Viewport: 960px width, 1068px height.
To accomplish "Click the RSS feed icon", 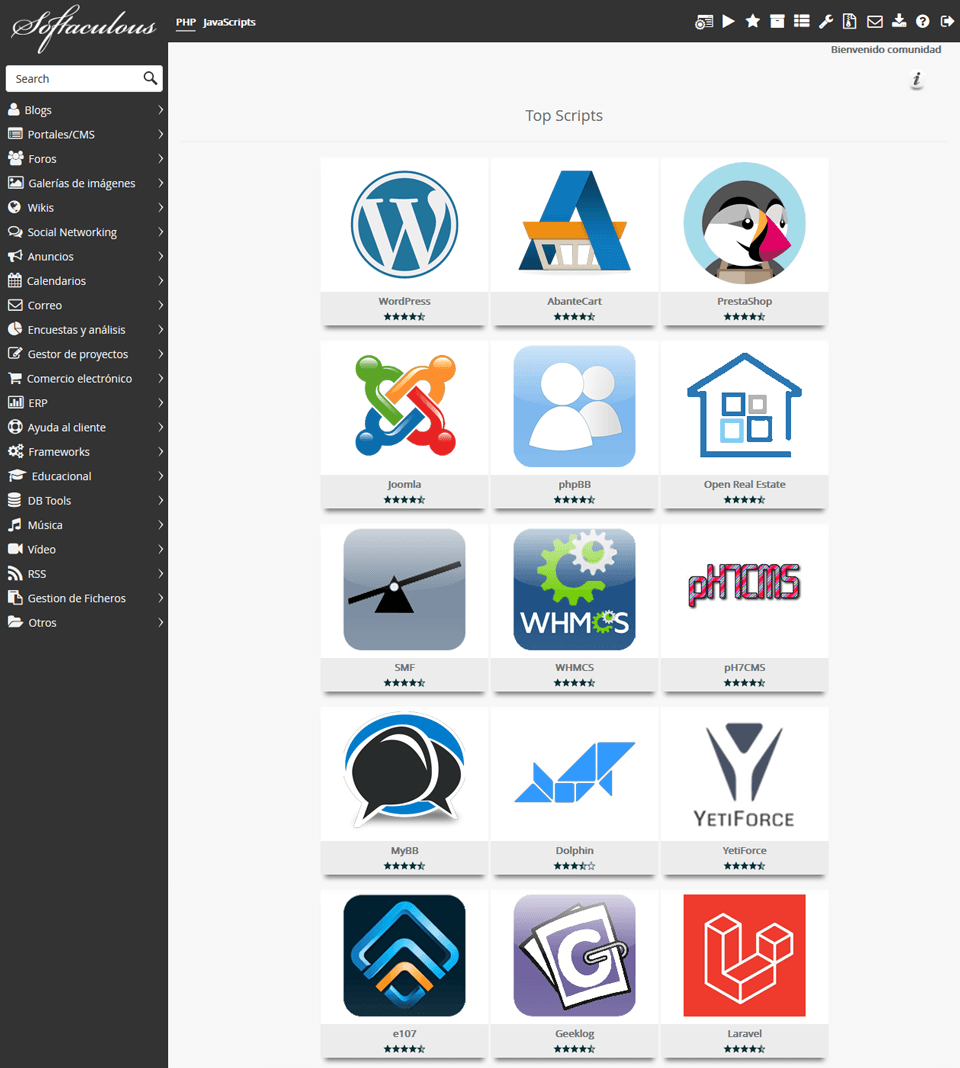I will tap(14, 574).
